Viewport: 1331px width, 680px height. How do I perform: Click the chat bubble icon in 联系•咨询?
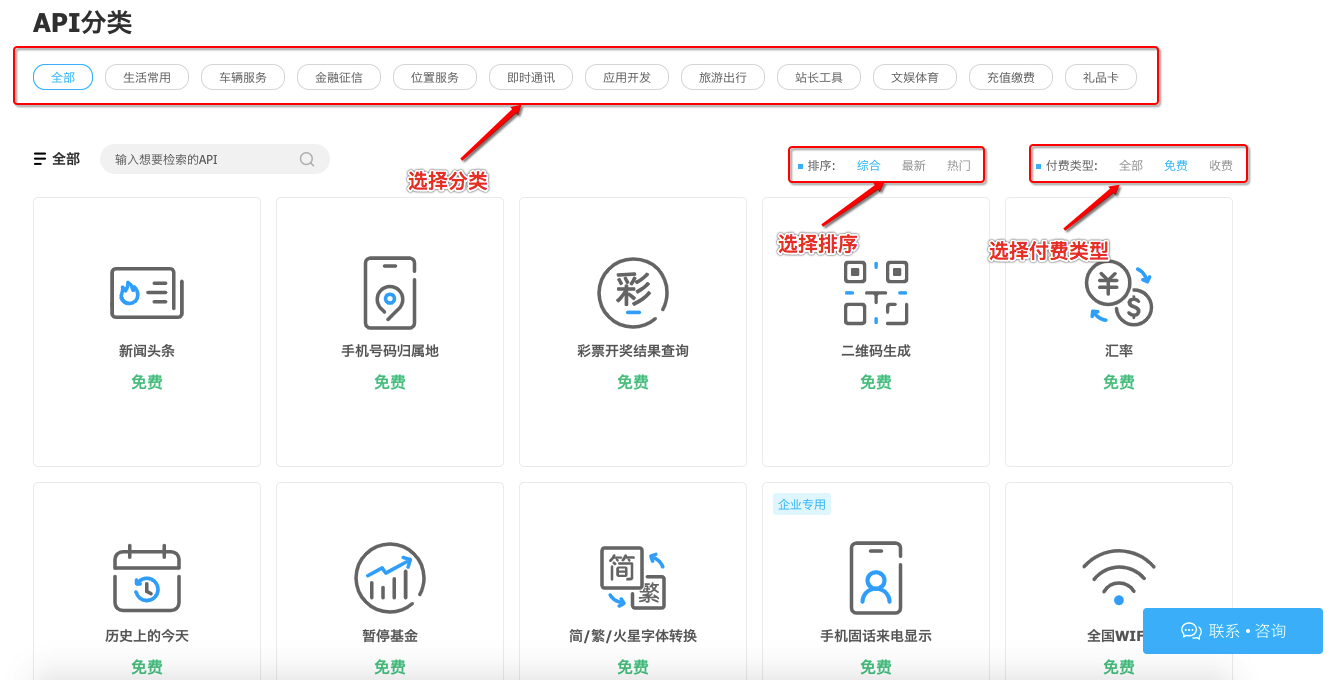(1191, 631)
